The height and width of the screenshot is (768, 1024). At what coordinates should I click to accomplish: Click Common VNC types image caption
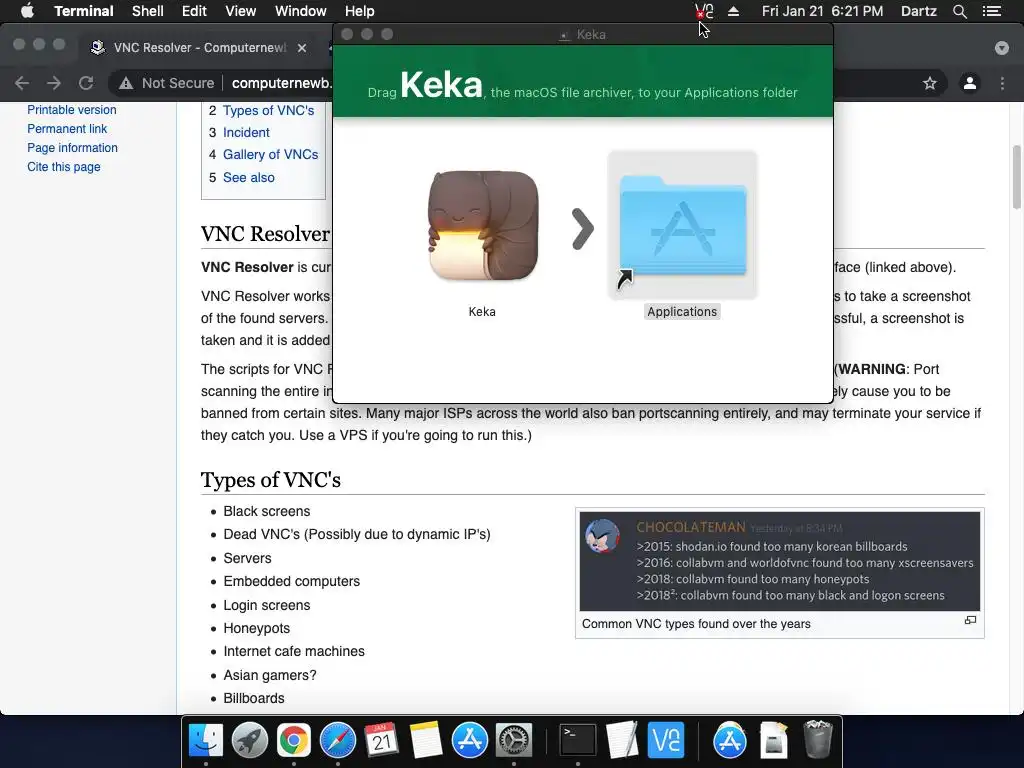pos(696,624)
